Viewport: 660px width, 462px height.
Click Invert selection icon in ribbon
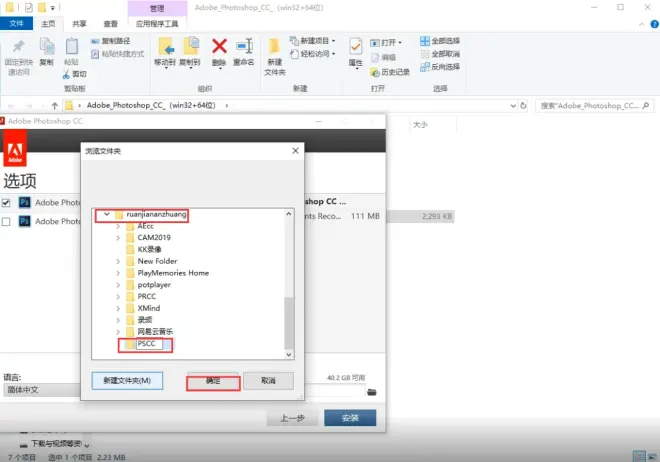click(x=425, y=67)
